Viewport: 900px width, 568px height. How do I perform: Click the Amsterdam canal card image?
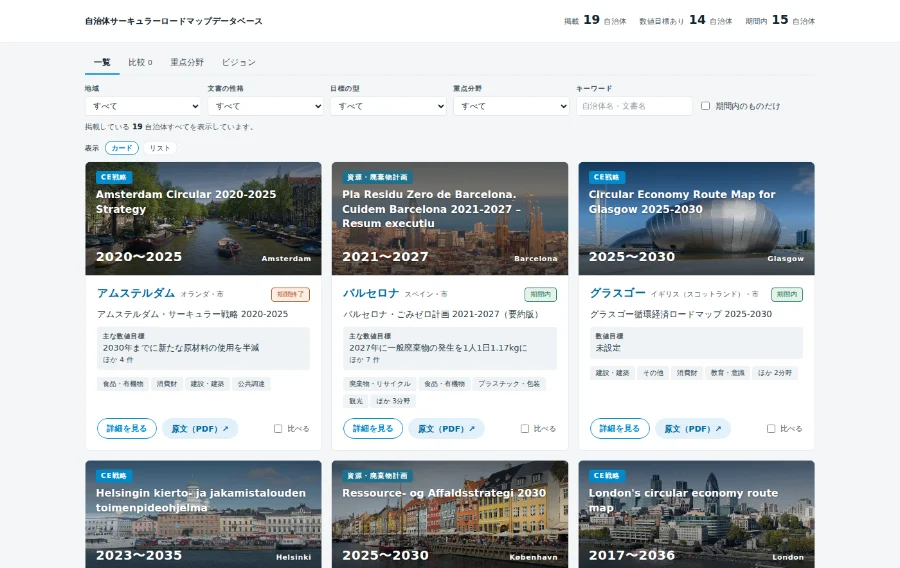(x=203, y=219)
